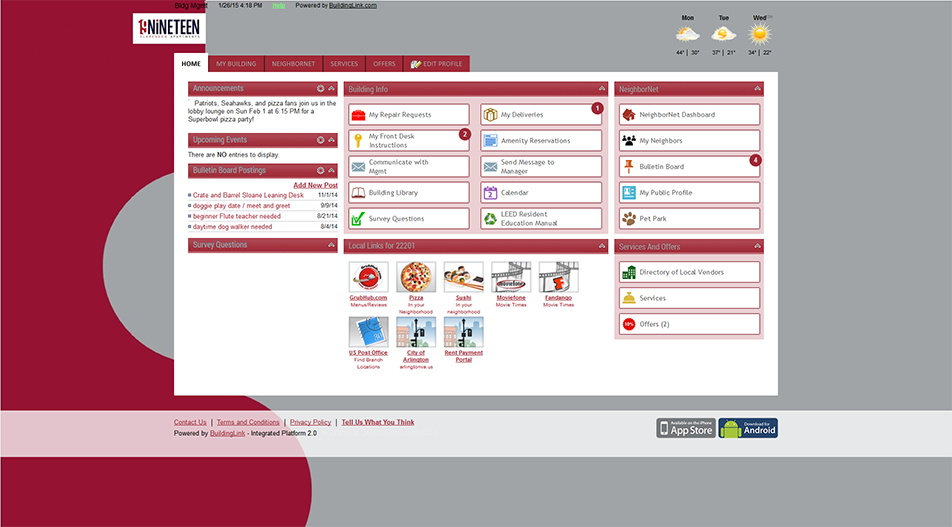Collapse the Bulletin Board Postings panel
Screen dimensions: 952x527
332,171
